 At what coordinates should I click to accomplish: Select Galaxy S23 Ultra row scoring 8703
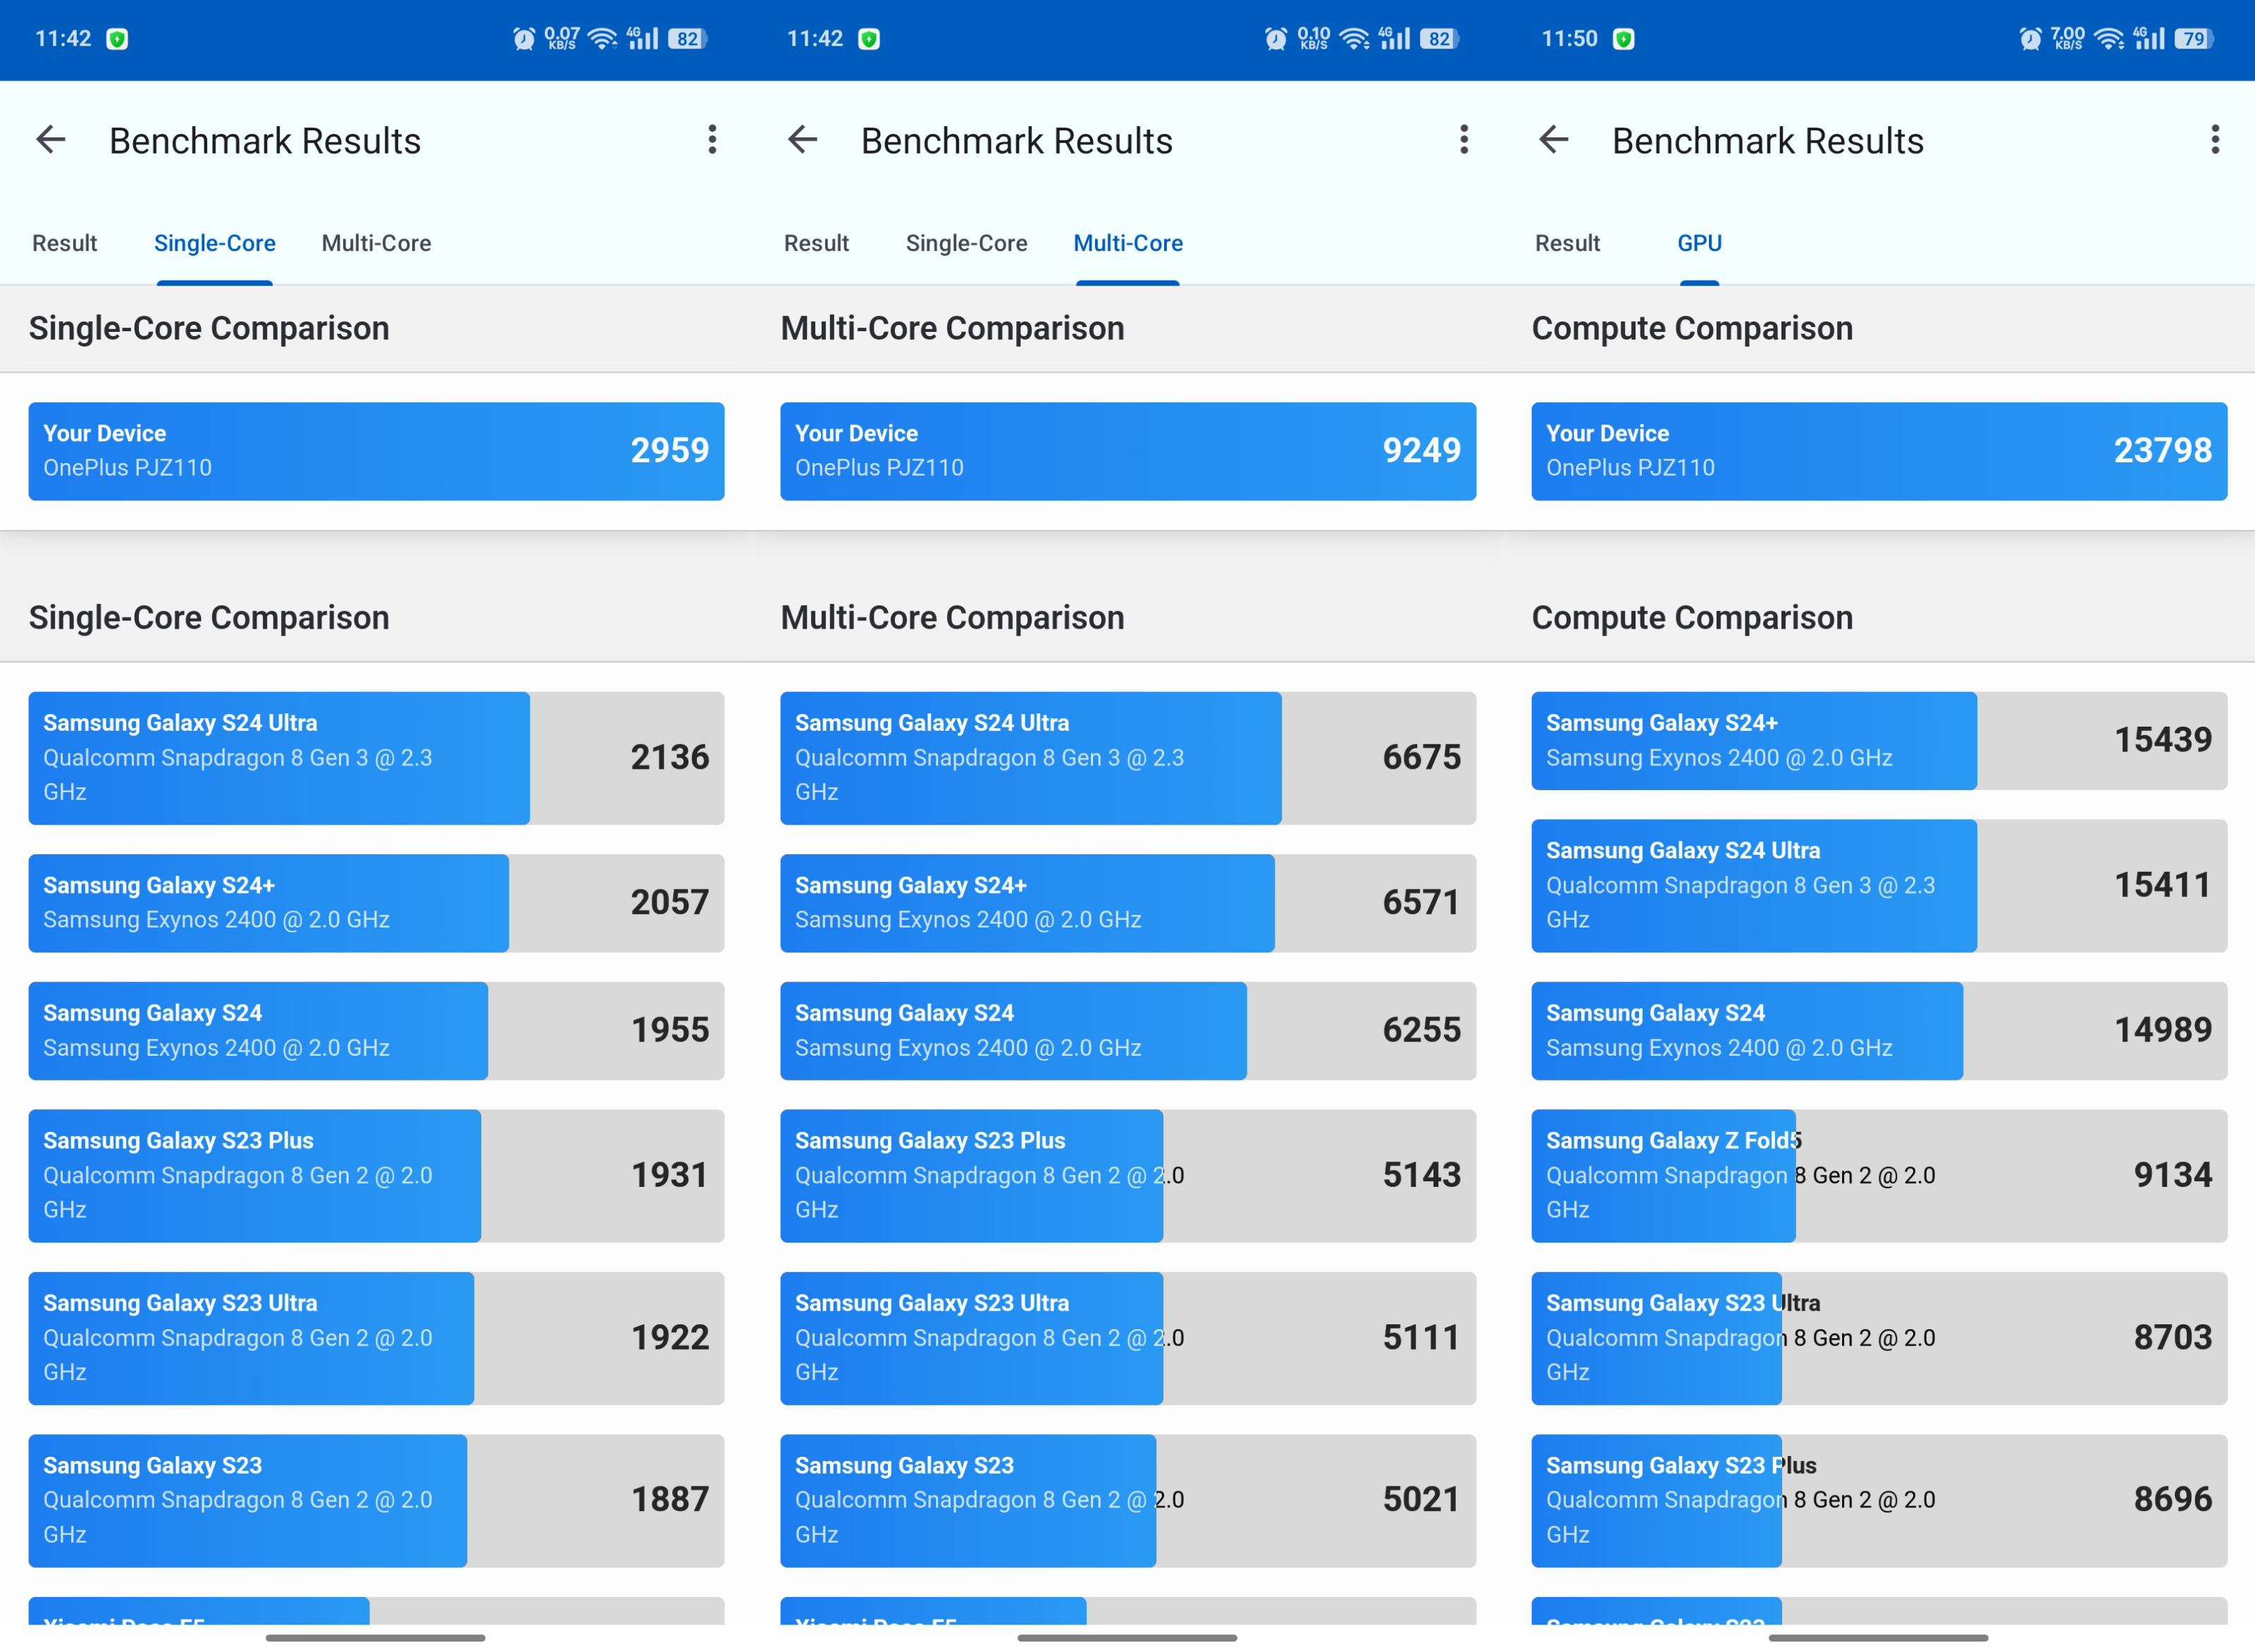pos(1879,1338)
